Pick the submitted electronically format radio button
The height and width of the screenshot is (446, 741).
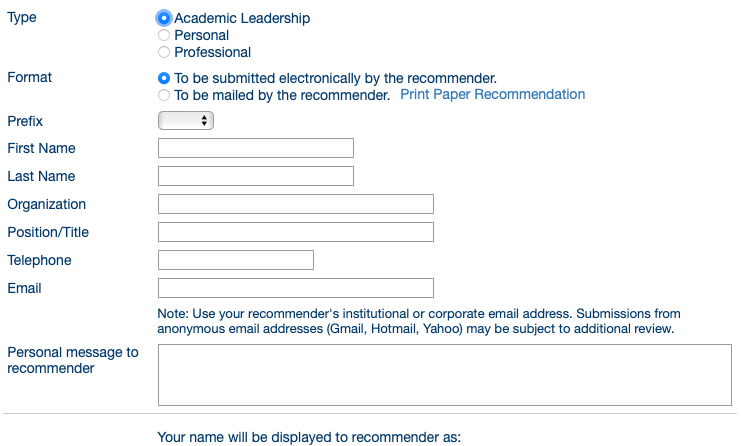pyautogui.click(x=164, y=77)
